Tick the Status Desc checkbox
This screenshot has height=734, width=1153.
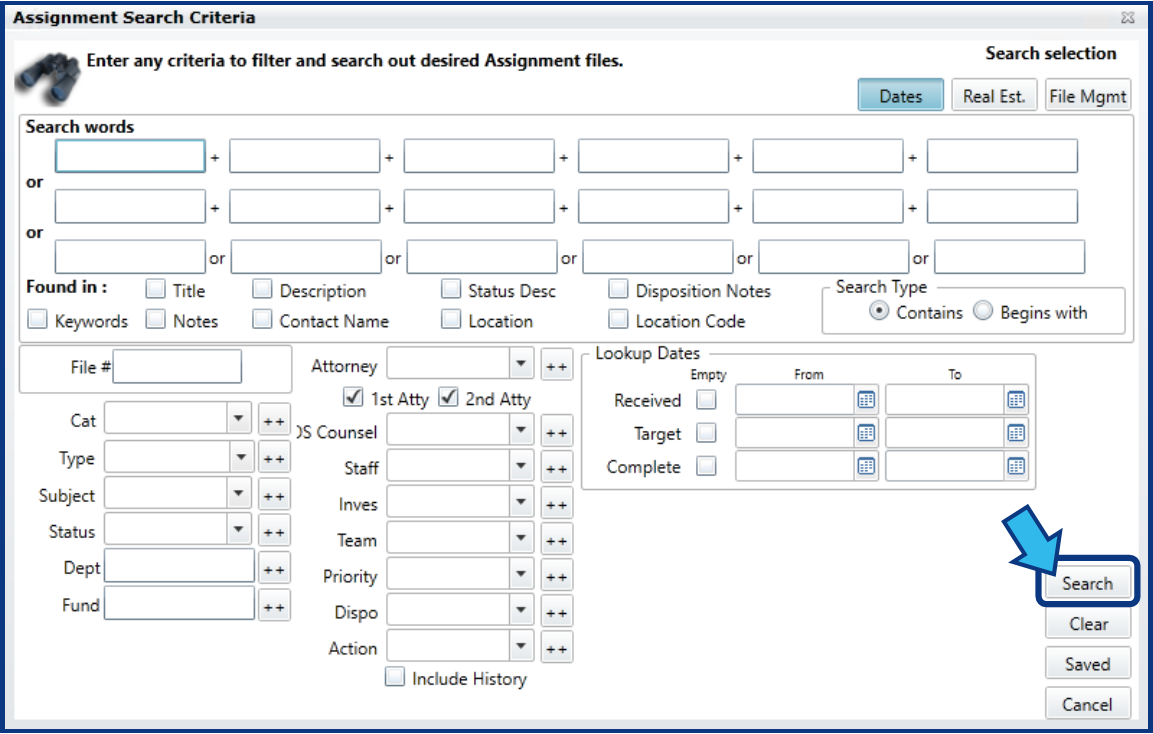pos(451,289)
